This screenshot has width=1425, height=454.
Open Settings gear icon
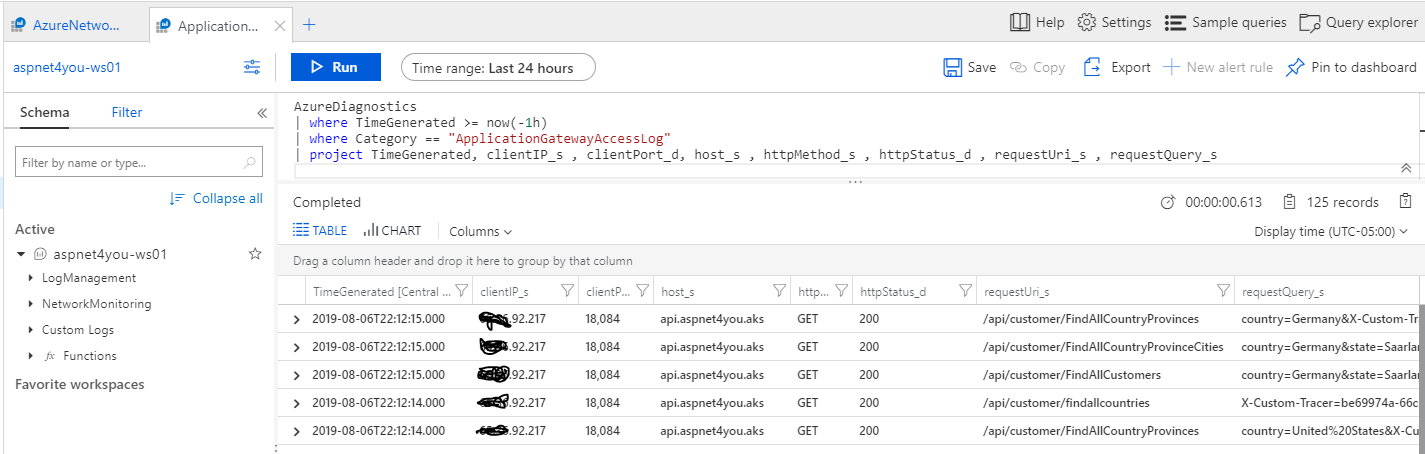1086,22
